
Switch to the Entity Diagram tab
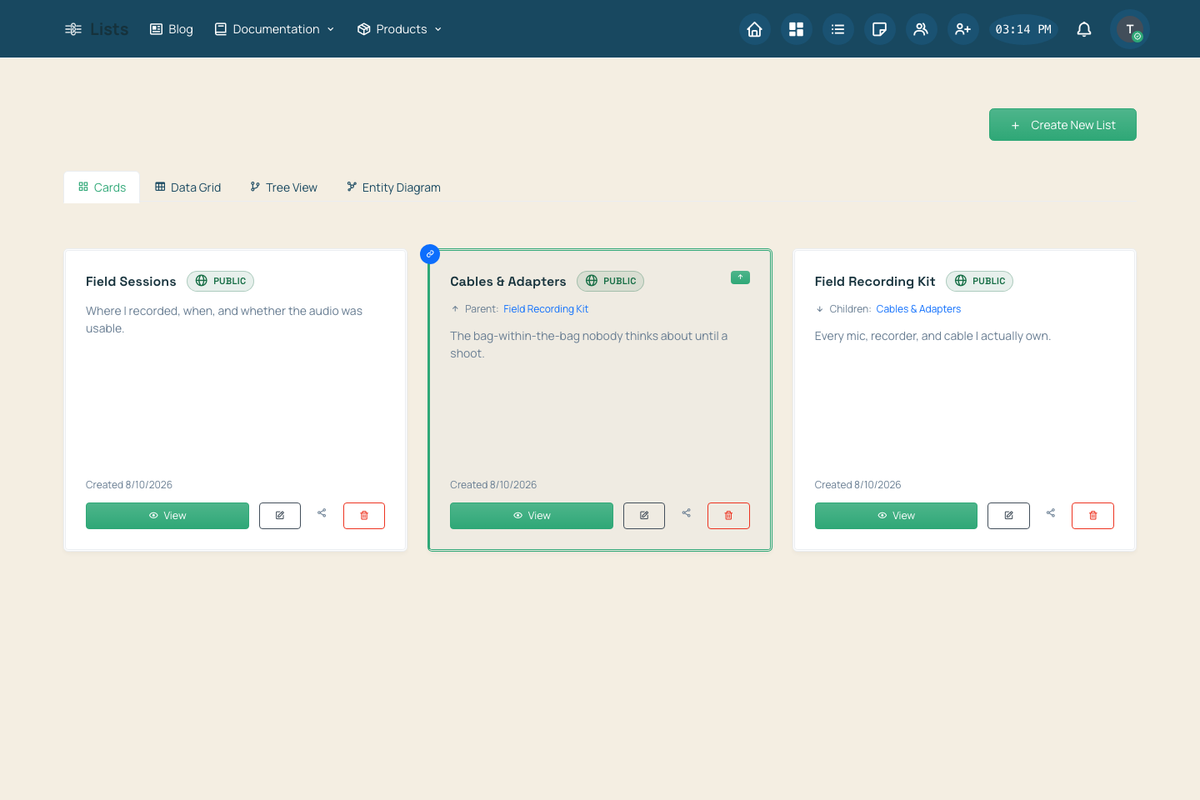(x=393, y=187)
